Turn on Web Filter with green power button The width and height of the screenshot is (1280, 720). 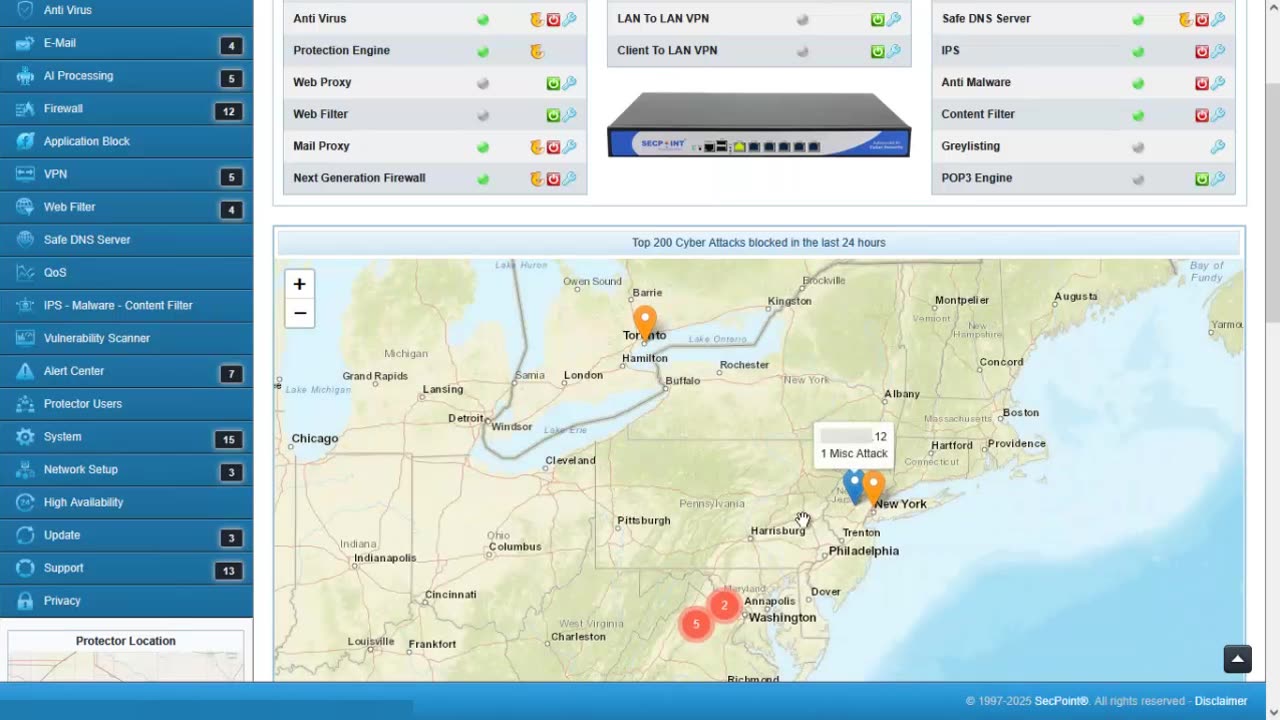click(x=553, y=115)
